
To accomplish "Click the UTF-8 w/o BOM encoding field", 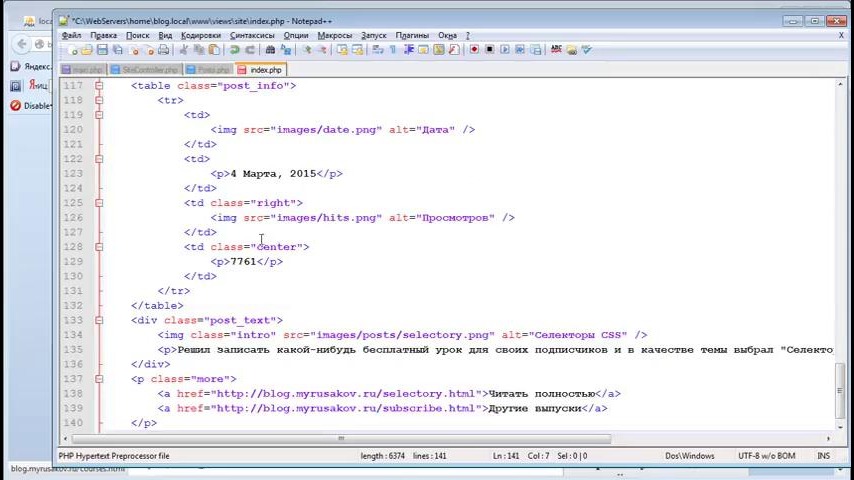I will tap(770, 456).
